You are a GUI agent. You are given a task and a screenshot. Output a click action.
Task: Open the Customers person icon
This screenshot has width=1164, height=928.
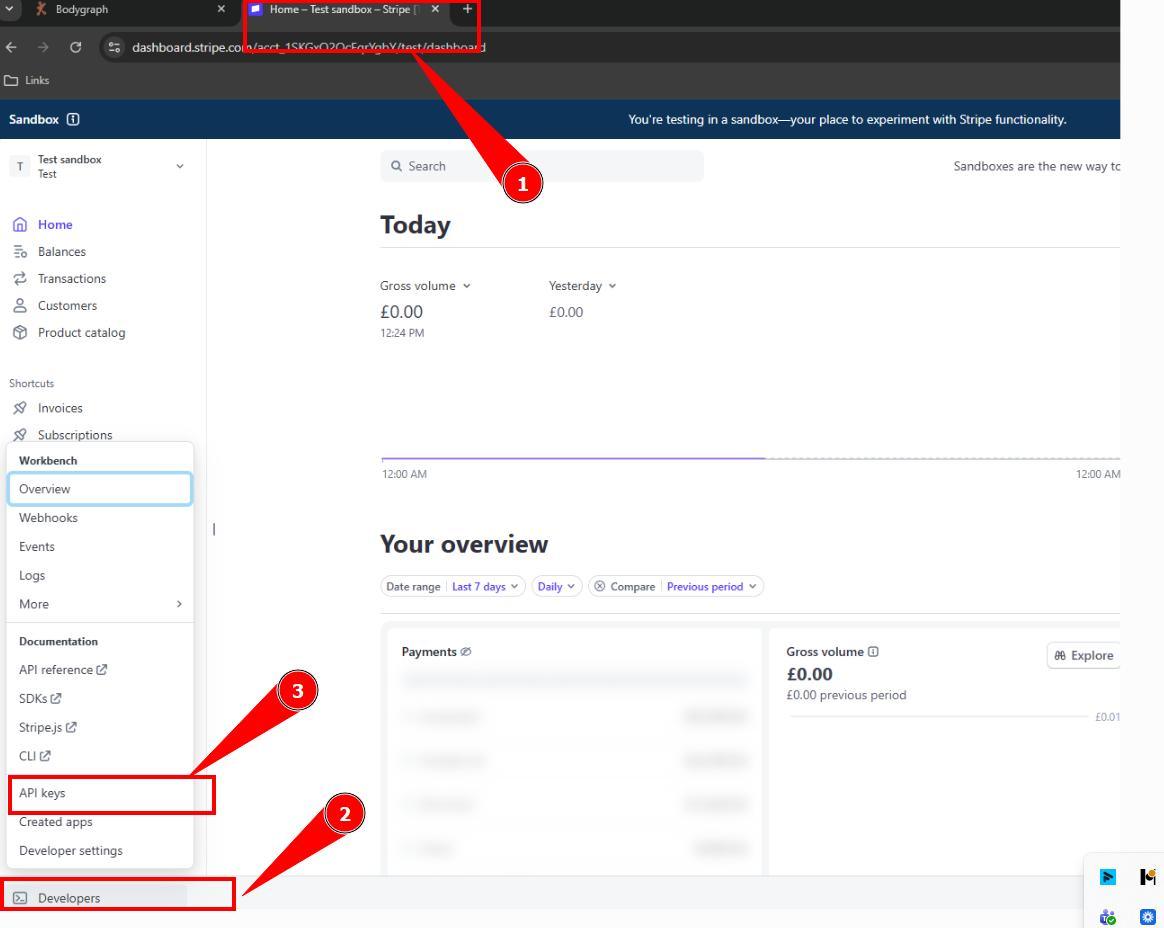(x=20, y=306)
